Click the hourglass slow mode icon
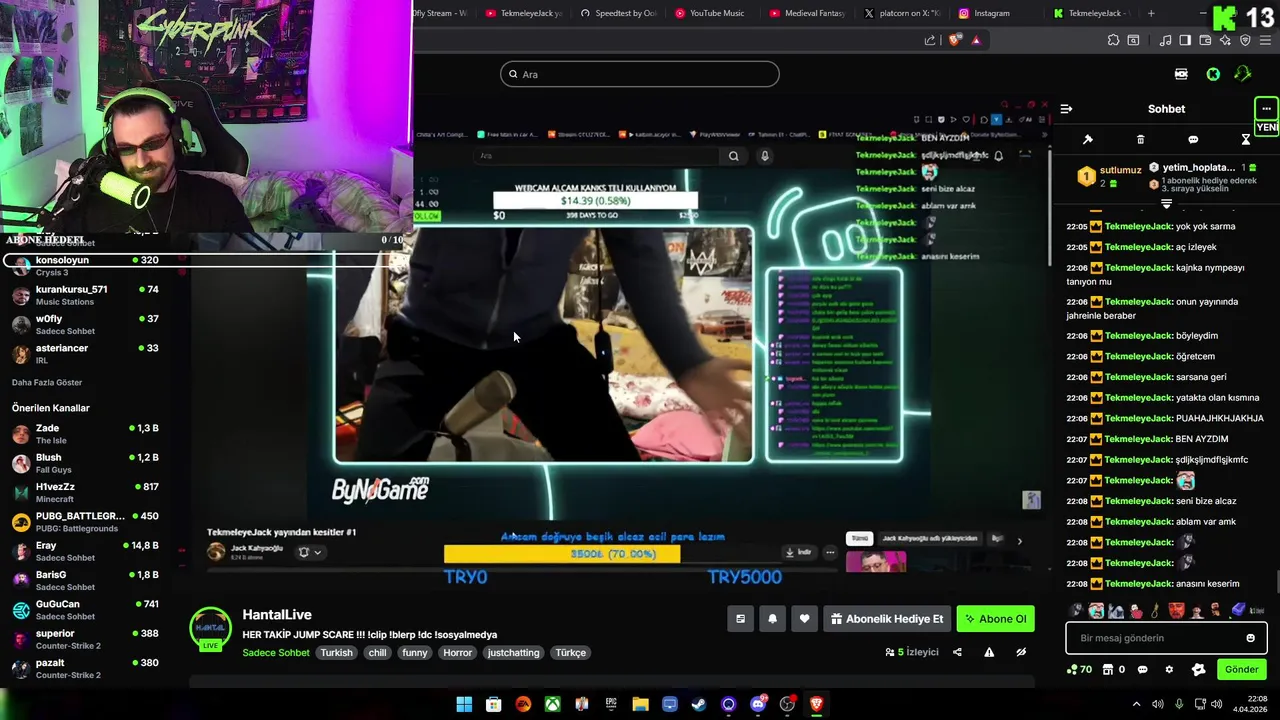Viewport: 1280px width, 720px height. tap(1246, 140)
